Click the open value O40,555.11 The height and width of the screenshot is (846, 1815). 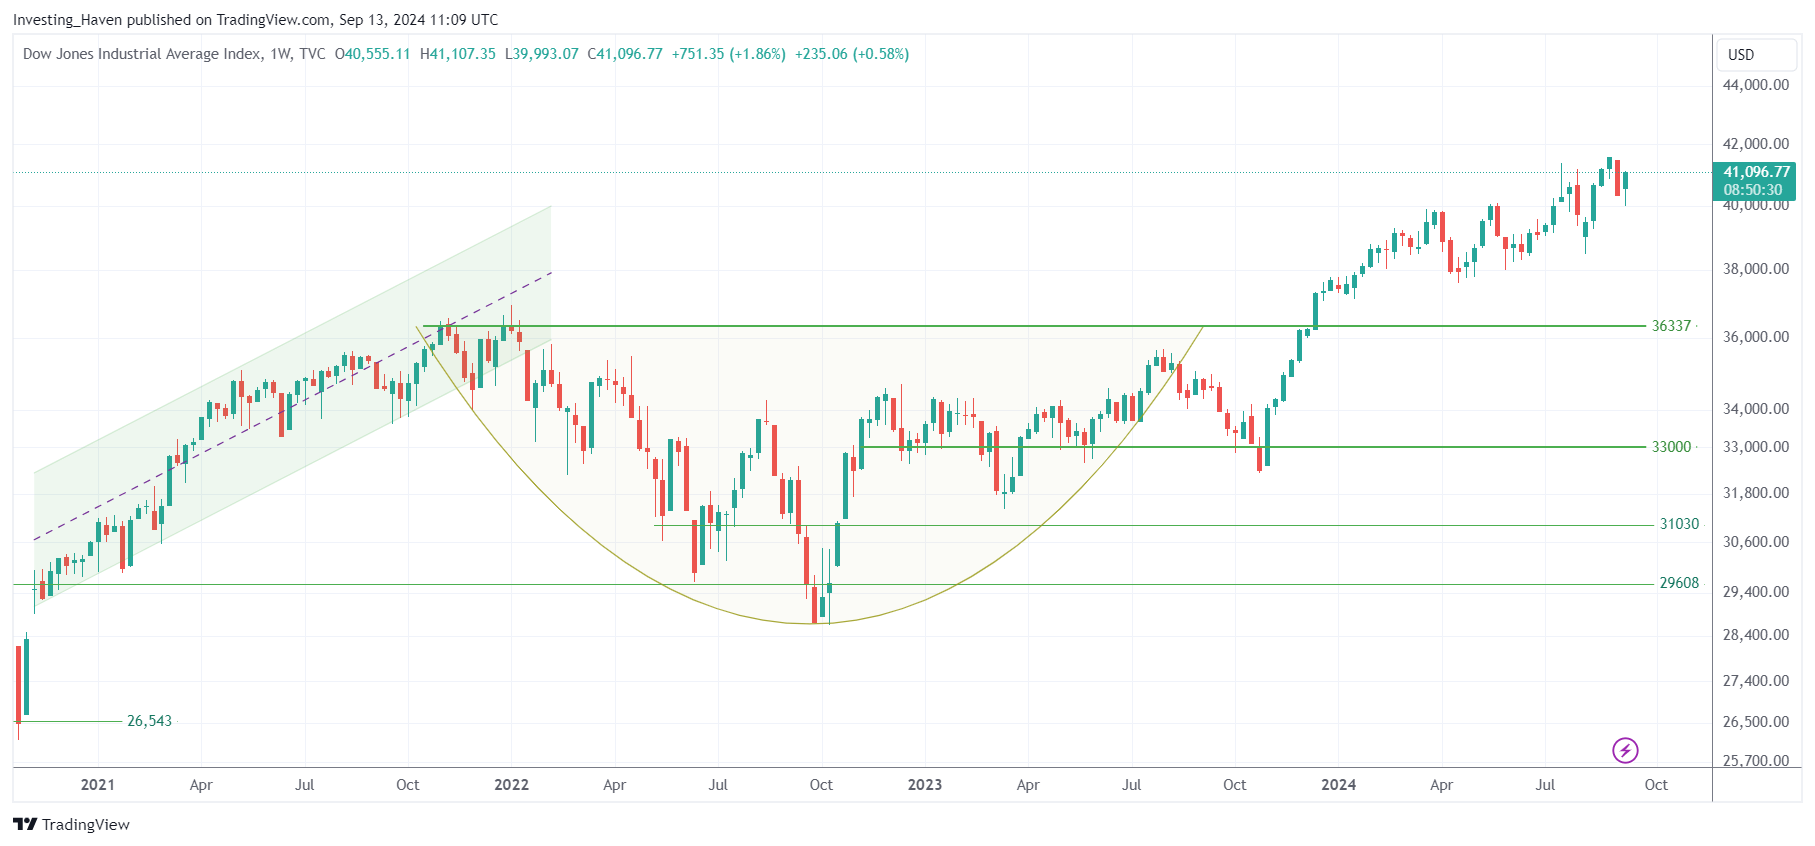[x=372, y=54]
